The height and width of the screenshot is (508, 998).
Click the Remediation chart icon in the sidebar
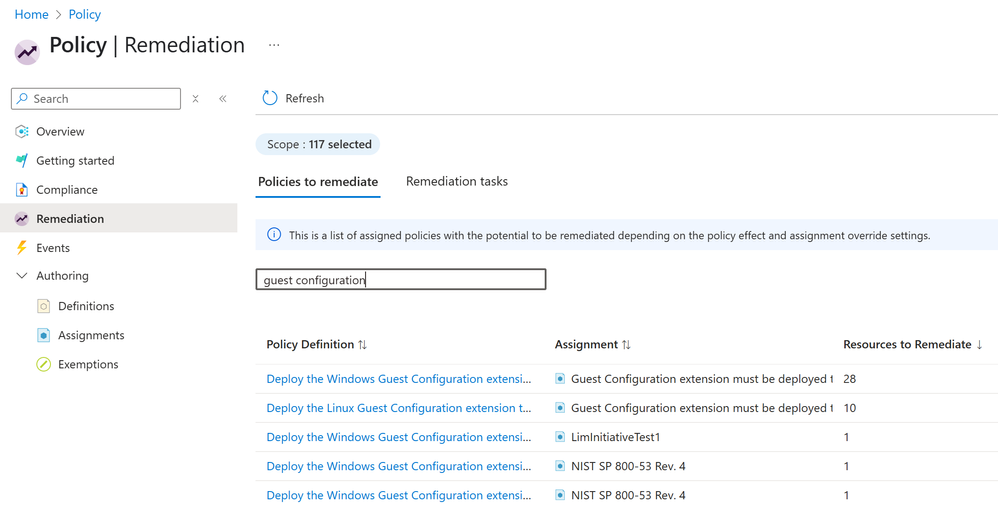coord(22,219)
